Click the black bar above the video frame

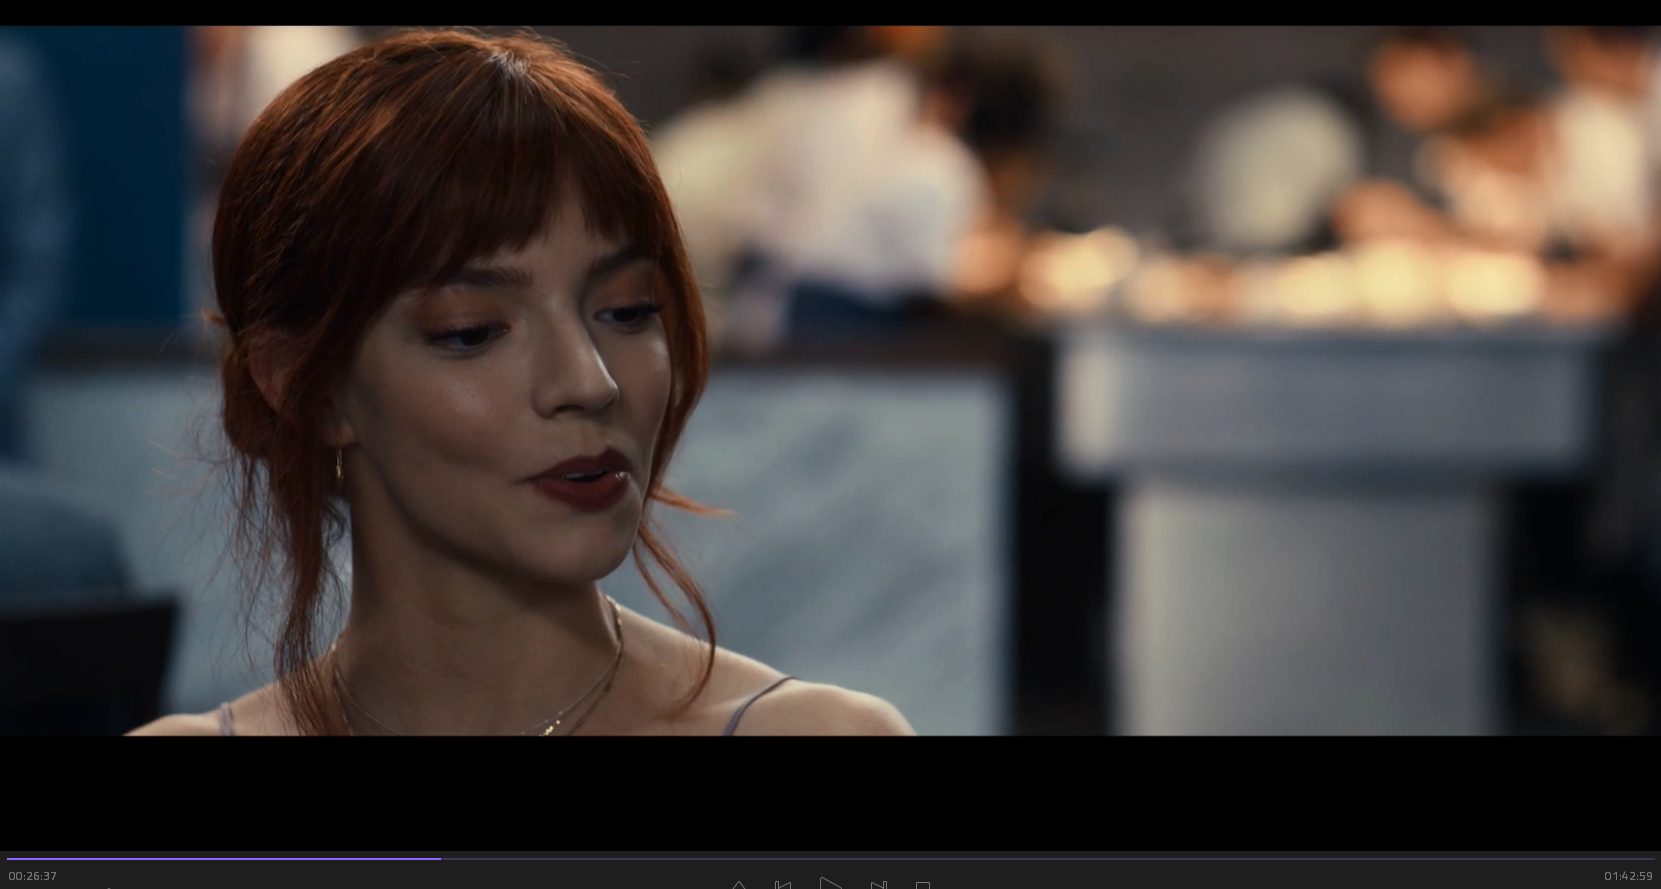click(x=830, y=12)
